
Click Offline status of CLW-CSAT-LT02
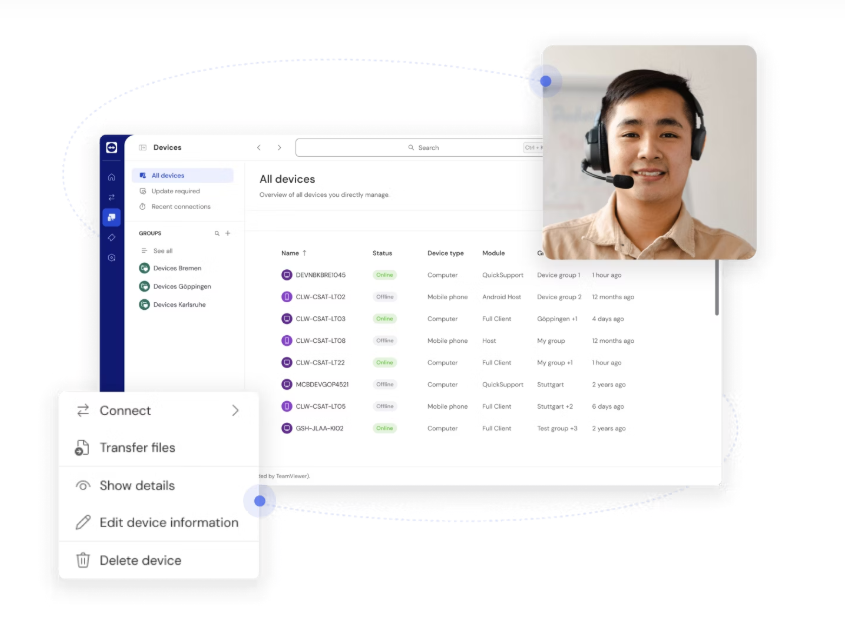point(385,297)
